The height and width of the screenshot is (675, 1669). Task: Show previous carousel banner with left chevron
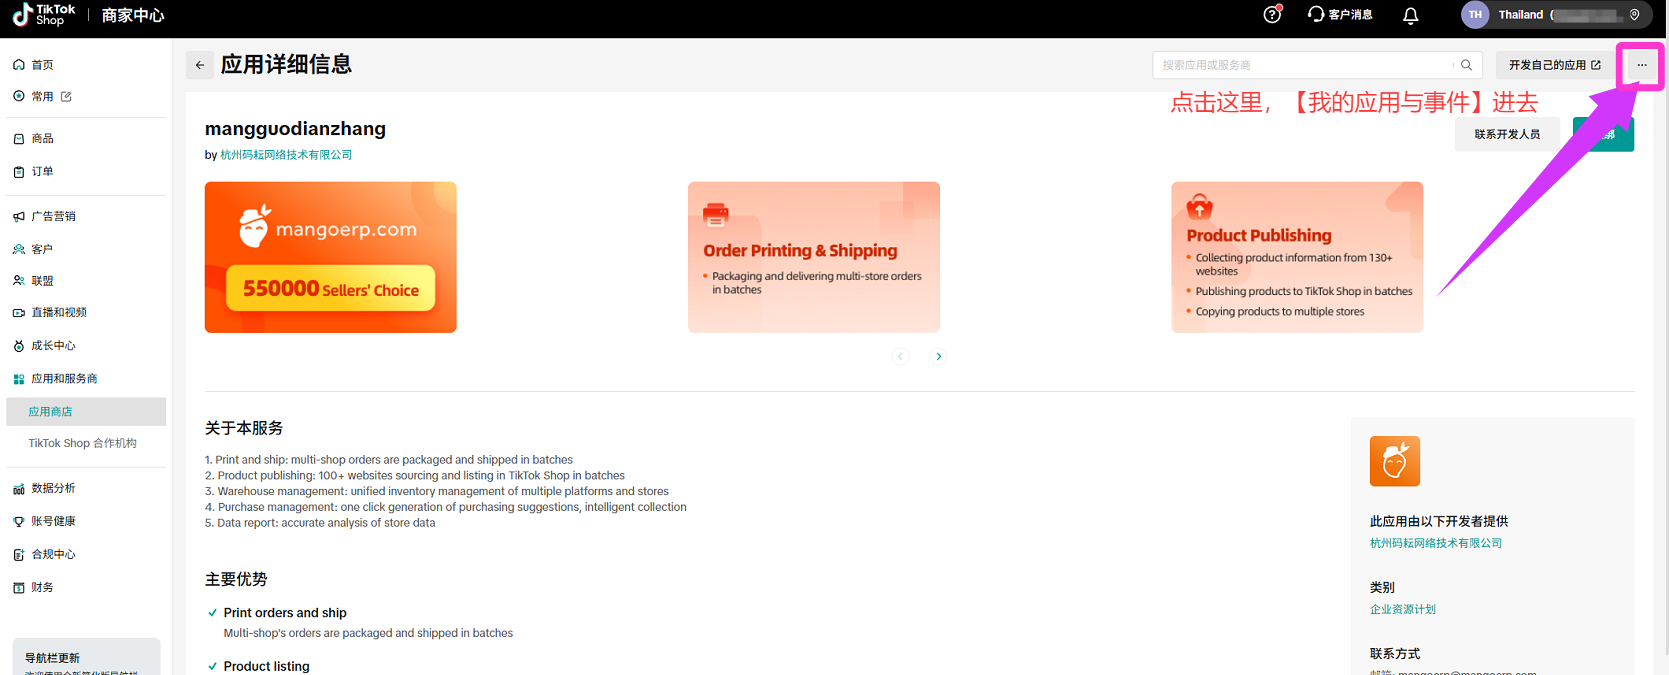[900, 356]
